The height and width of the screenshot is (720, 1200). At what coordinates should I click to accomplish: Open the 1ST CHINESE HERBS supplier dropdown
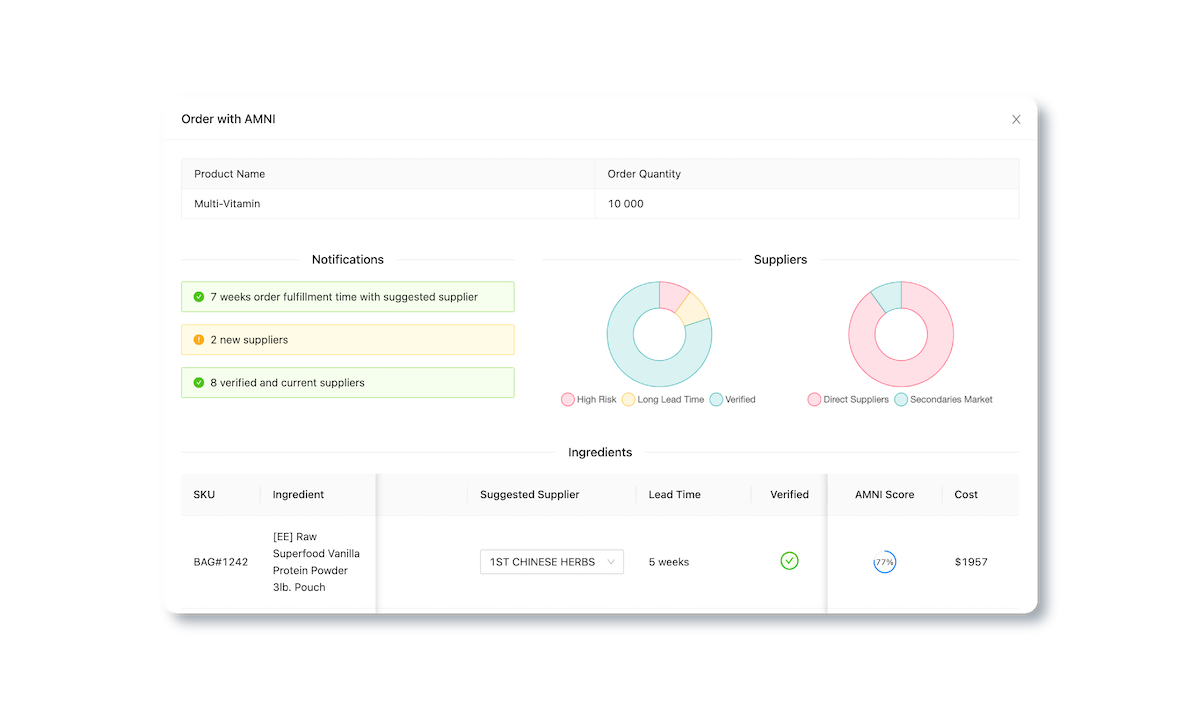[x=552, y=562]
